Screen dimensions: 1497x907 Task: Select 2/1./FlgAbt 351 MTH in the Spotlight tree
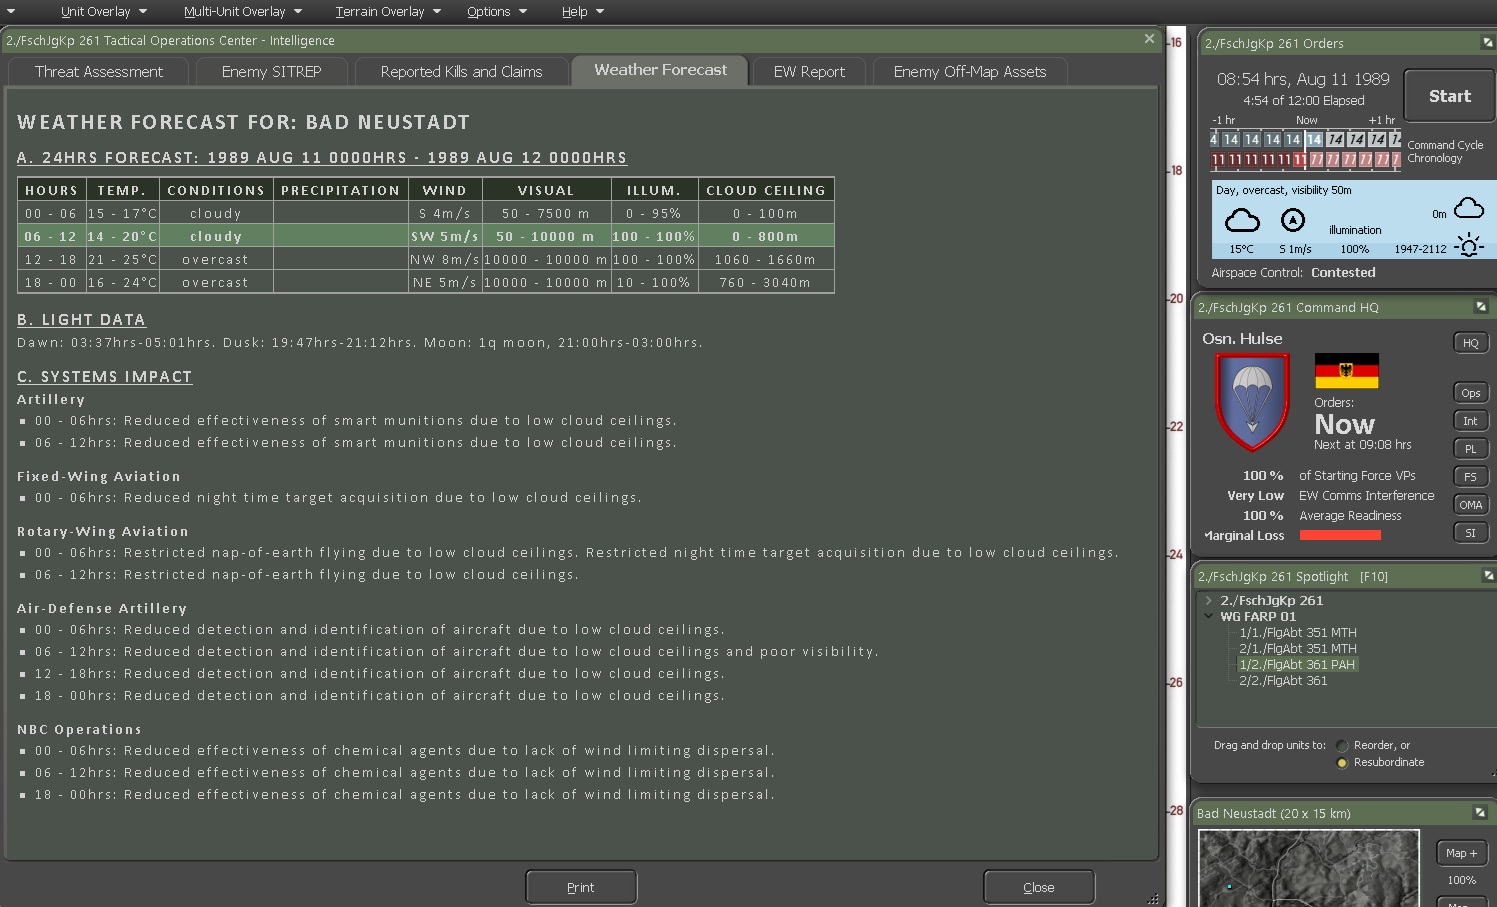coord(1298,649)
